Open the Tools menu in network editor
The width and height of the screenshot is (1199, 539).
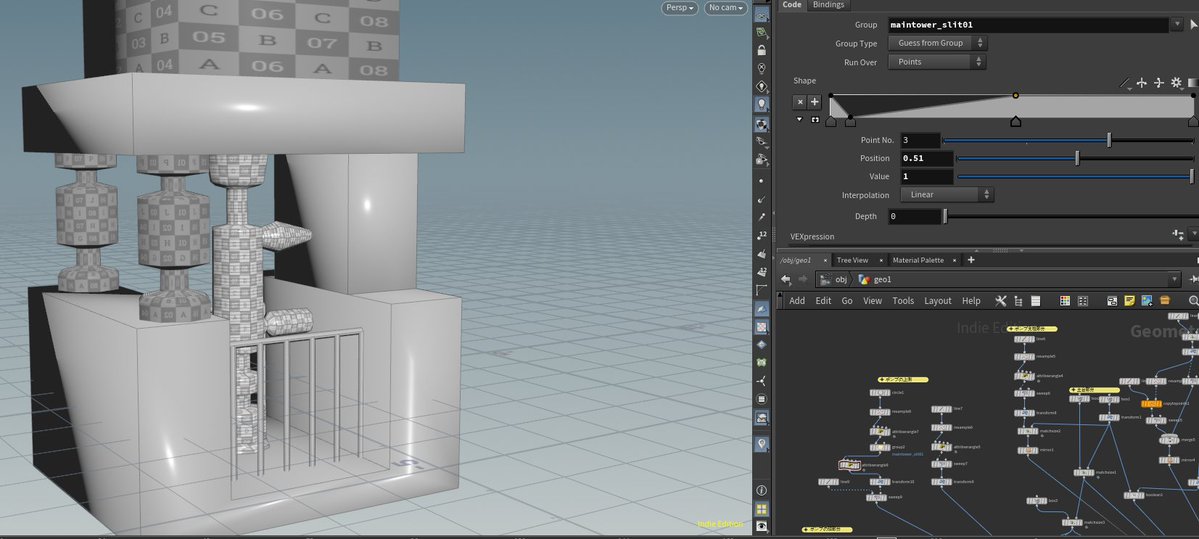(x=902, y=301)
